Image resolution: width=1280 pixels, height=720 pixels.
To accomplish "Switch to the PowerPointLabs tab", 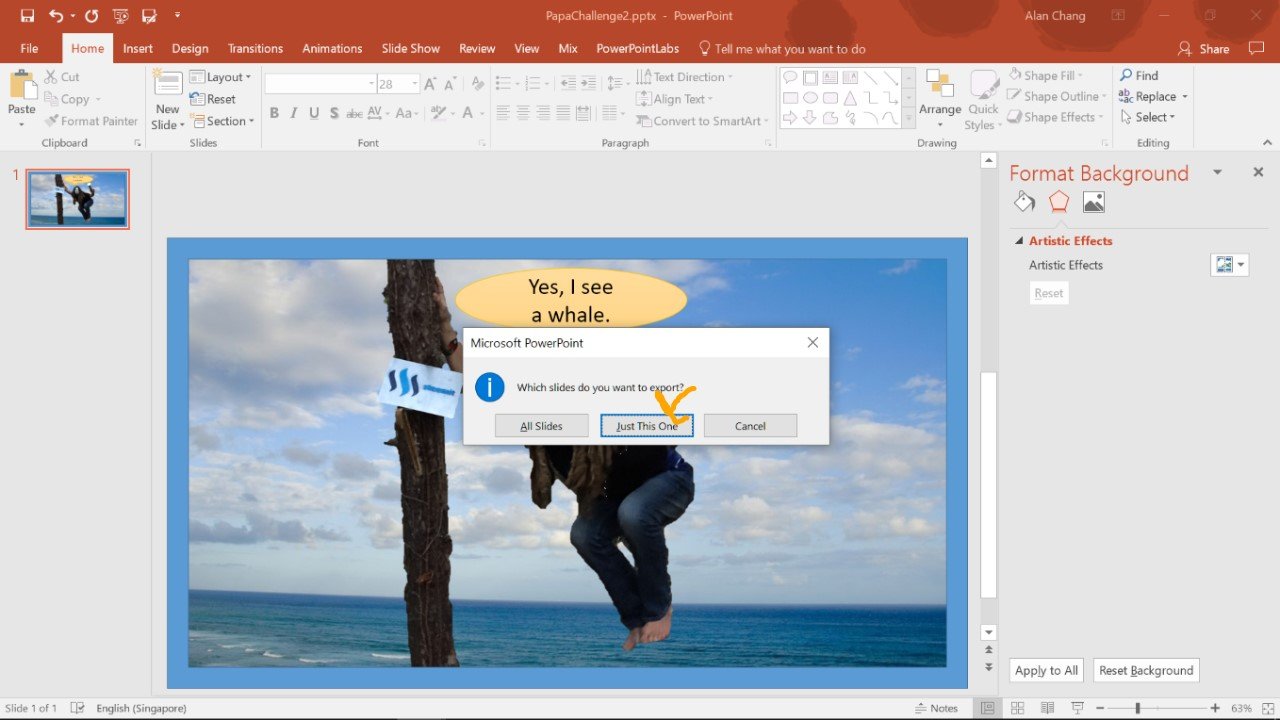I will tap(637, 48).
